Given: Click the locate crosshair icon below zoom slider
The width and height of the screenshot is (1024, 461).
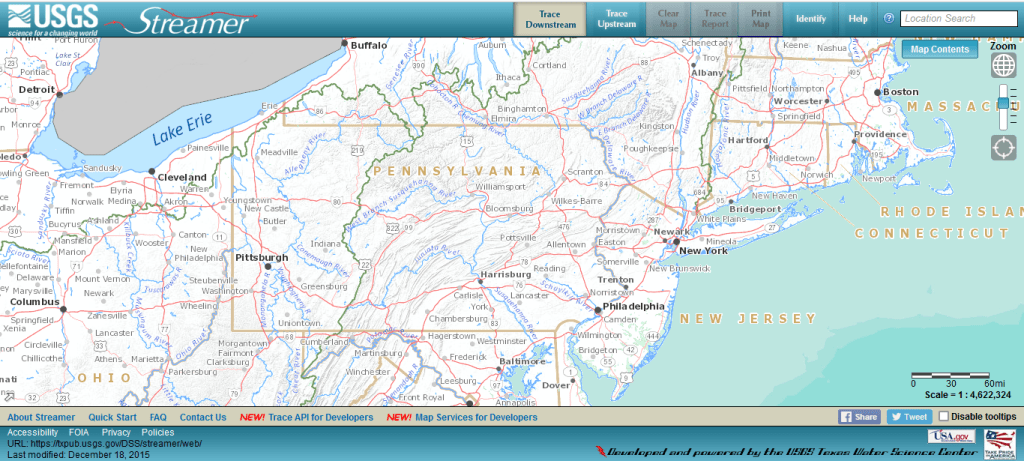Looking at the screenshot, I should [1003, 148].
